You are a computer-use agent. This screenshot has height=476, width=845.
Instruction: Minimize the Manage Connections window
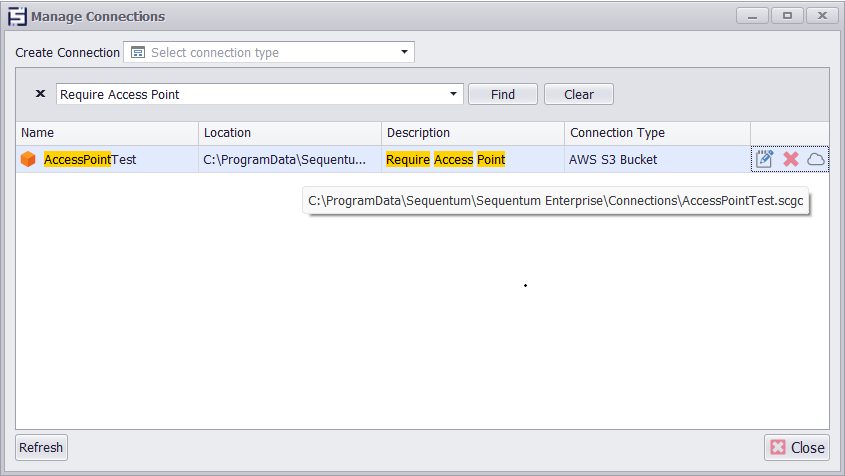(752, 16)
